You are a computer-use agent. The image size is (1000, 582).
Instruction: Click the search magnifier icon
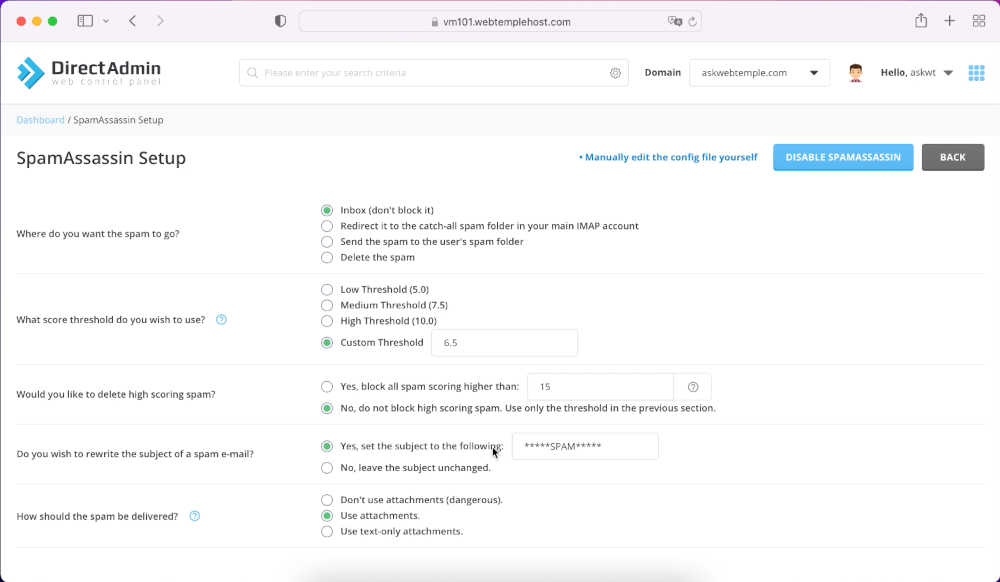coord(253,73)
